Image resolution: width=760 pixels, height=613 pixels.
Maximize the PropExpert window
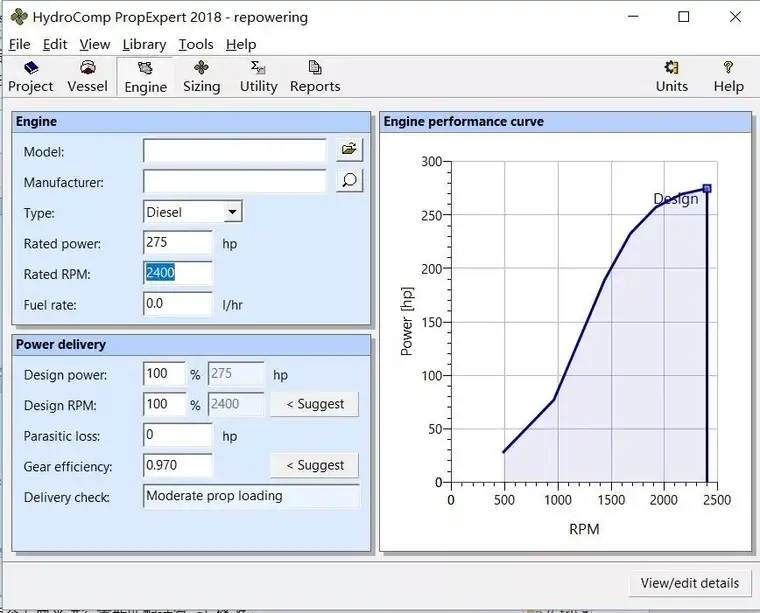click(683, 17)
